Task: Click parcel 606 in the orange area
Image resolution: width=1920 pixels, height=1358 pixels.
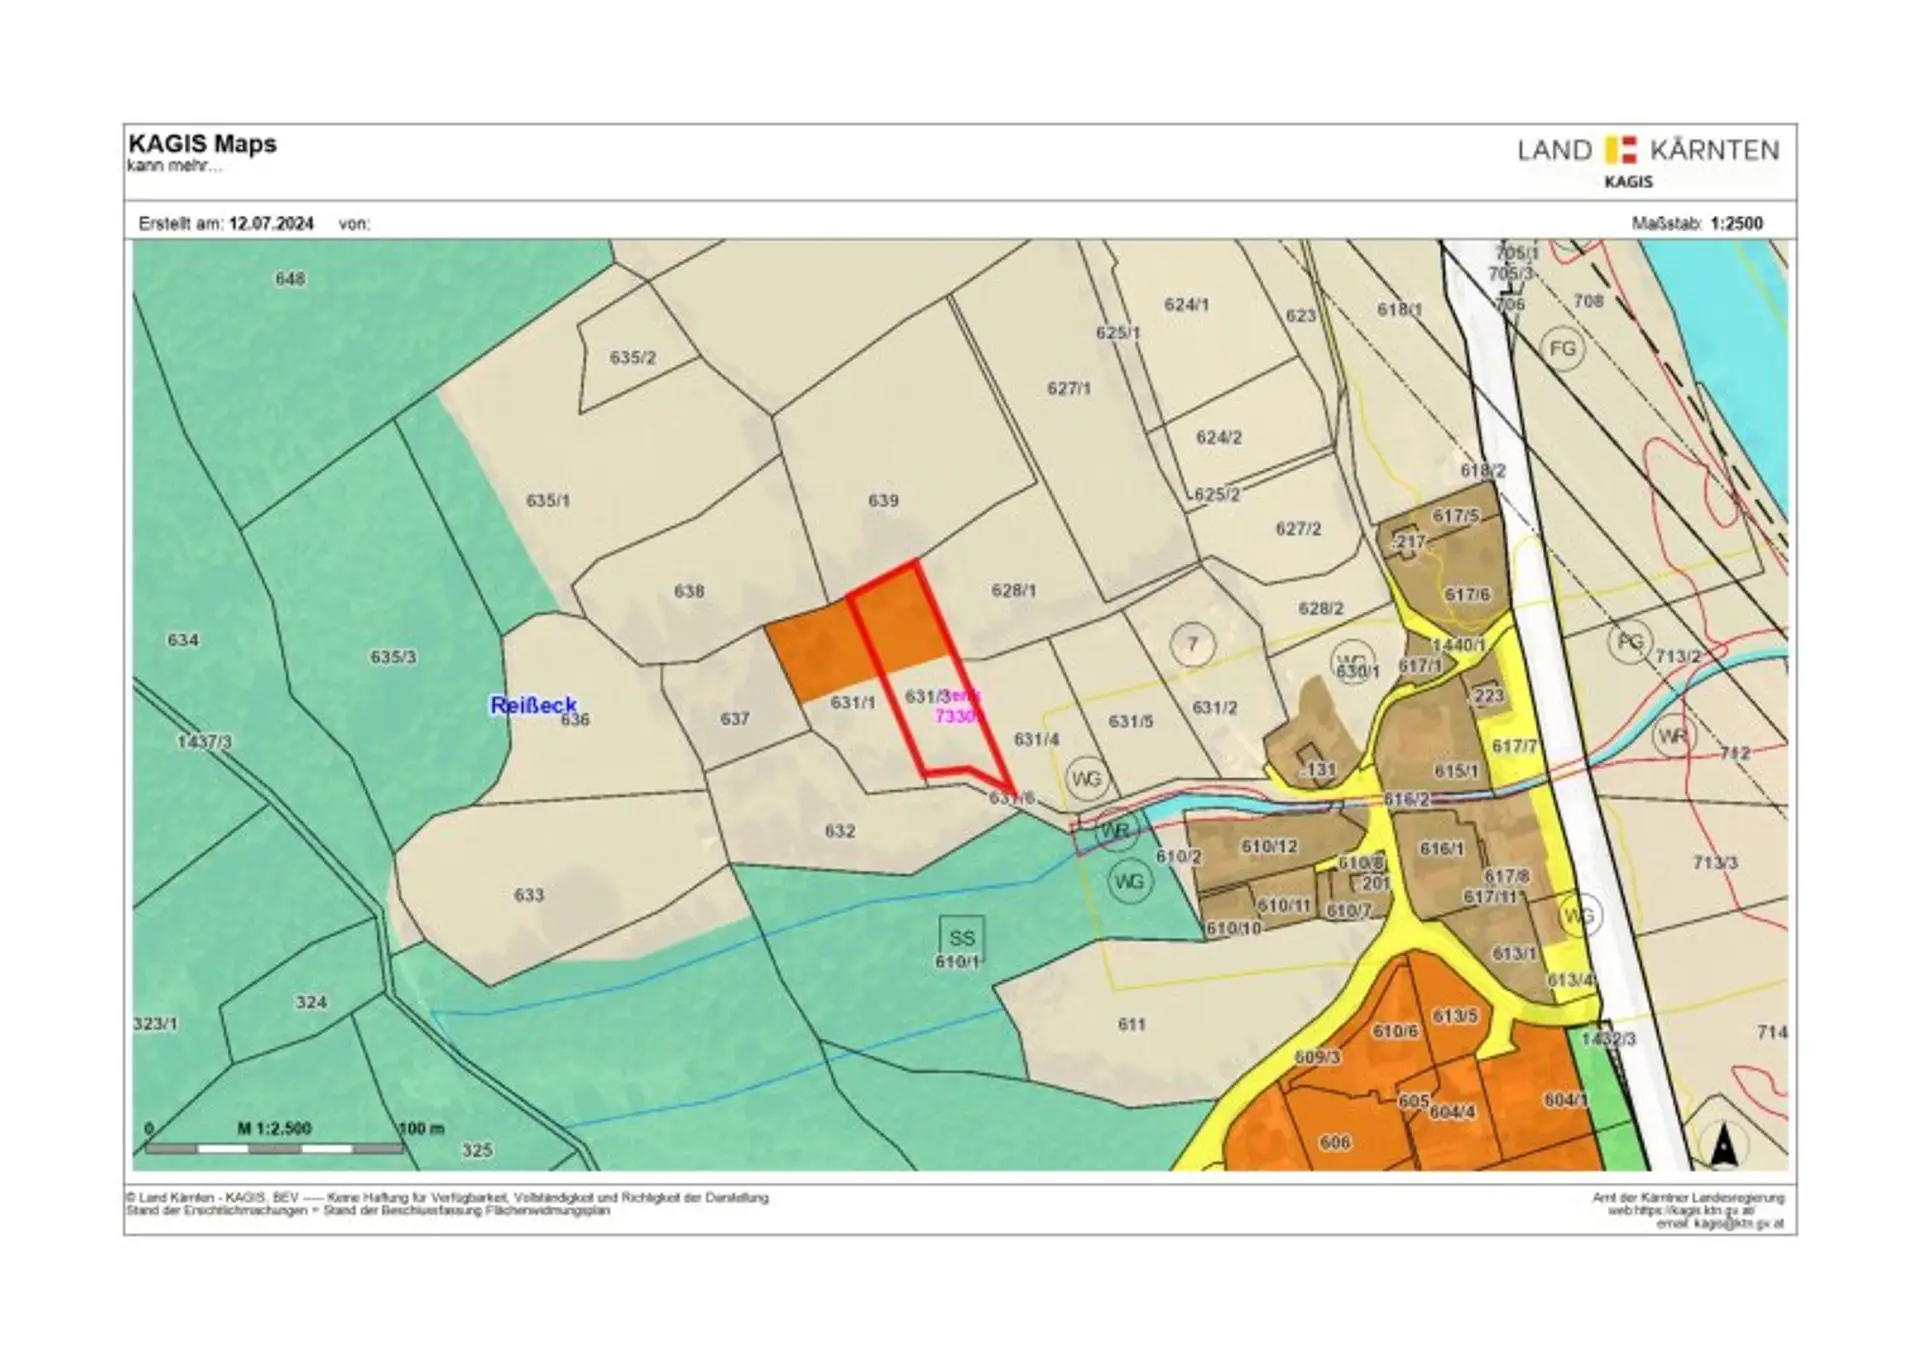Action: tap(1335, 1141)
